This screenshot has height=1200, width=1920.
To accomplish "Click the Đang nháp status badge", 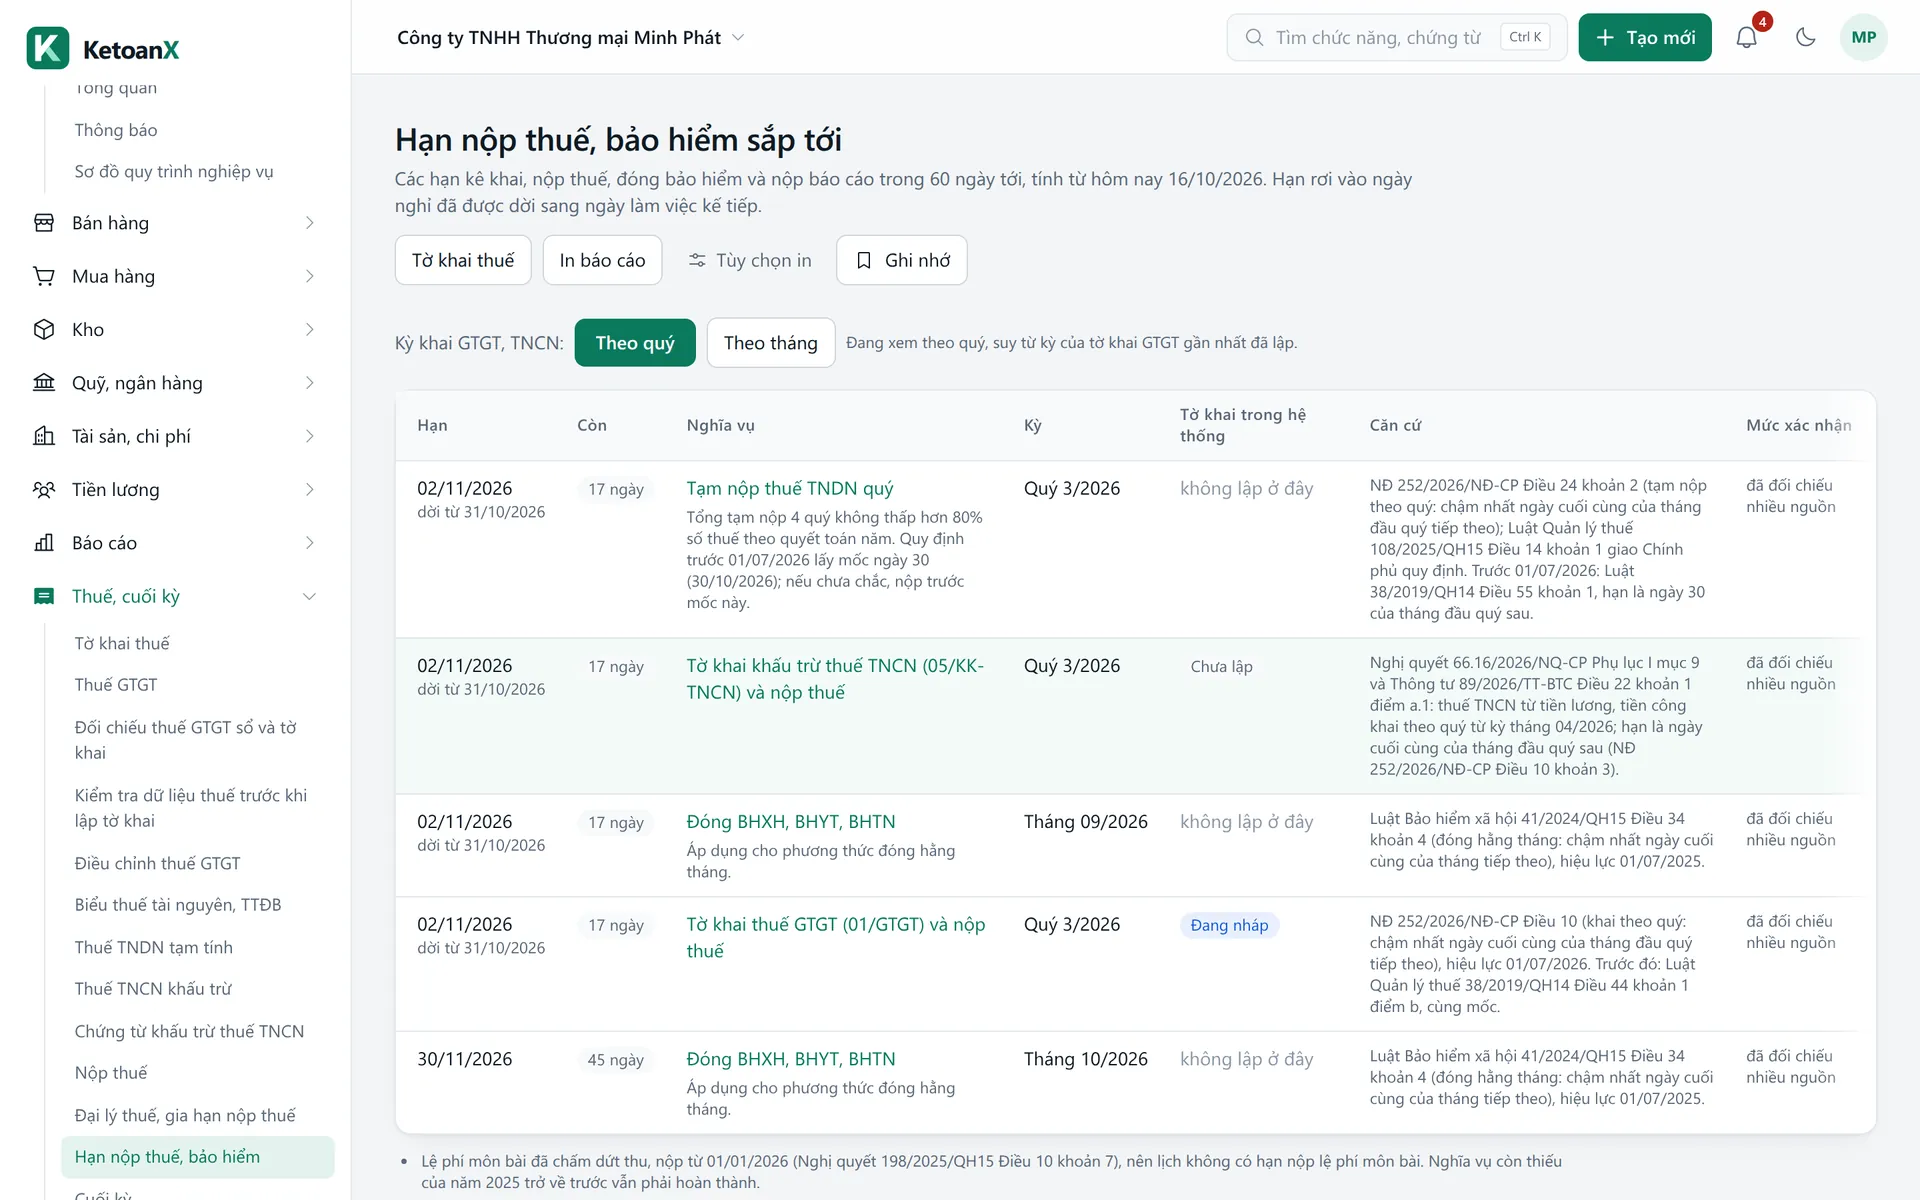I will coord(1229,926).
